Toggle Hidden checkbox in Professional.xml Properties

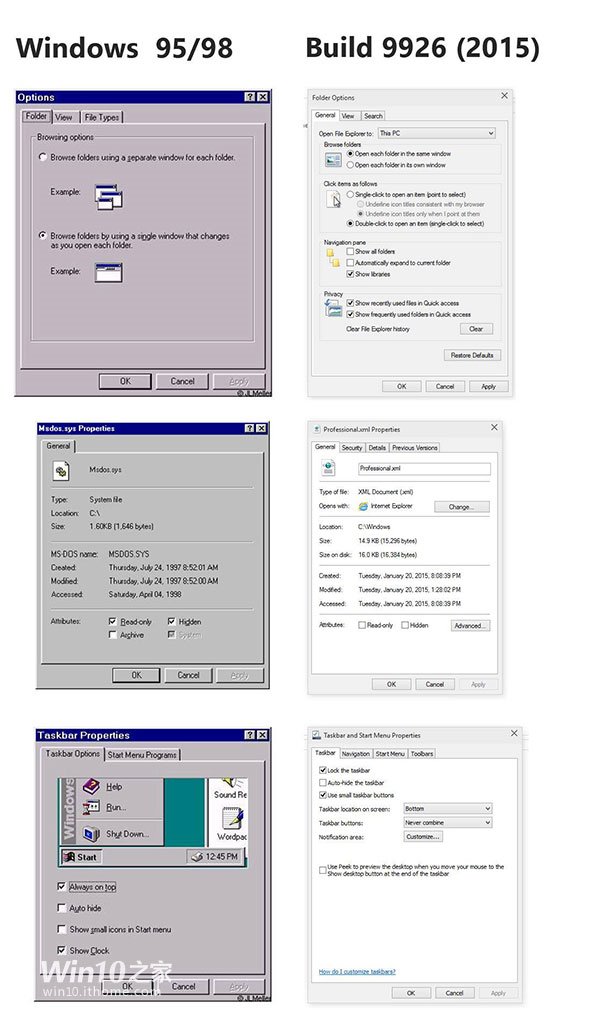pos(405,625)
